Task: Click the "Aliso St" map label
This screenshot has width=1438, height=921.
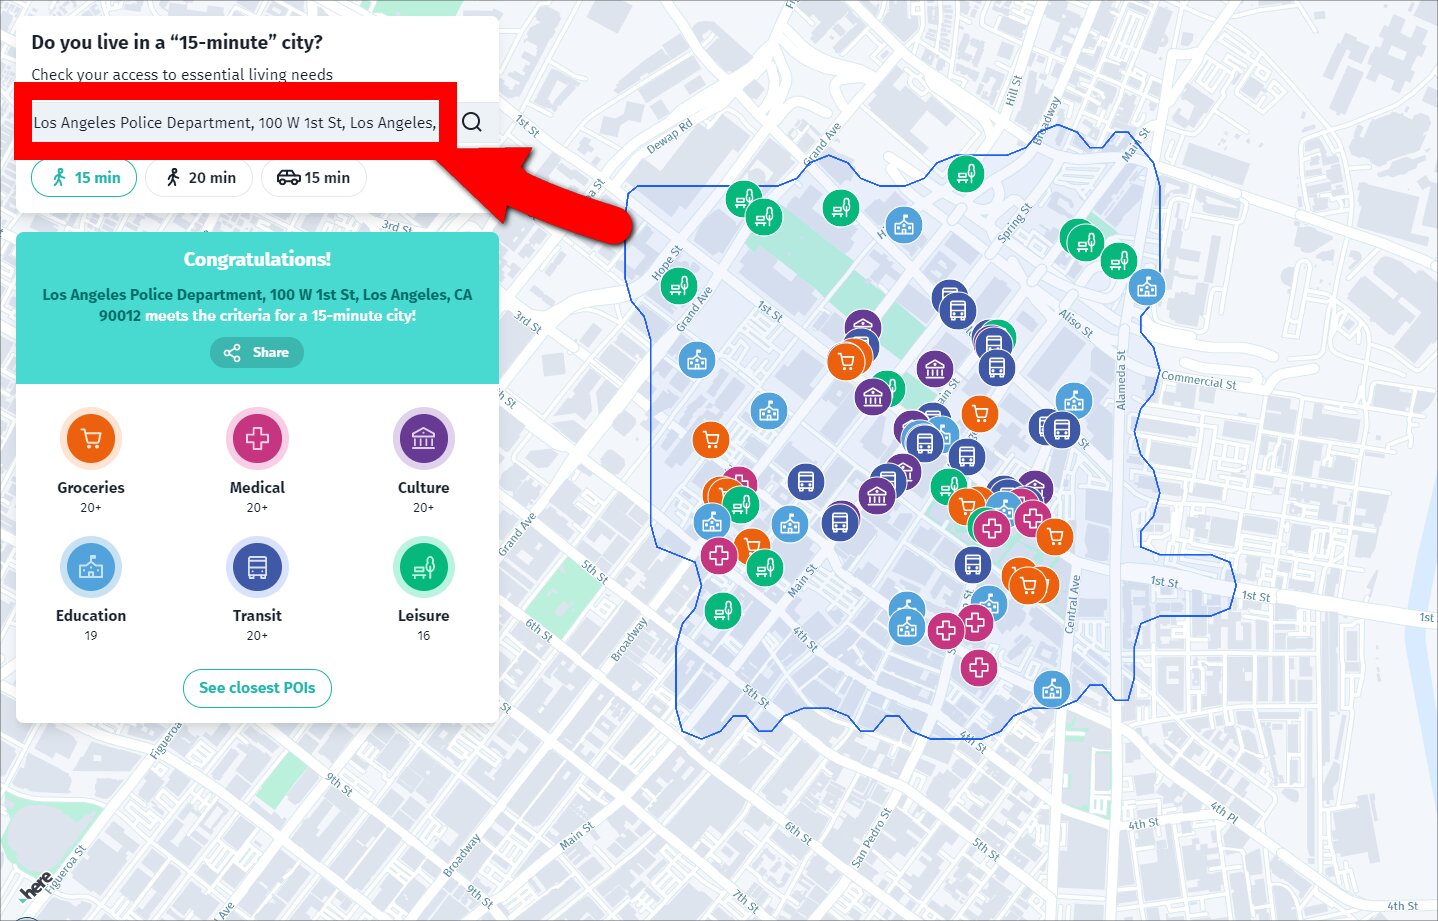Action: [x=1076, y=323]
